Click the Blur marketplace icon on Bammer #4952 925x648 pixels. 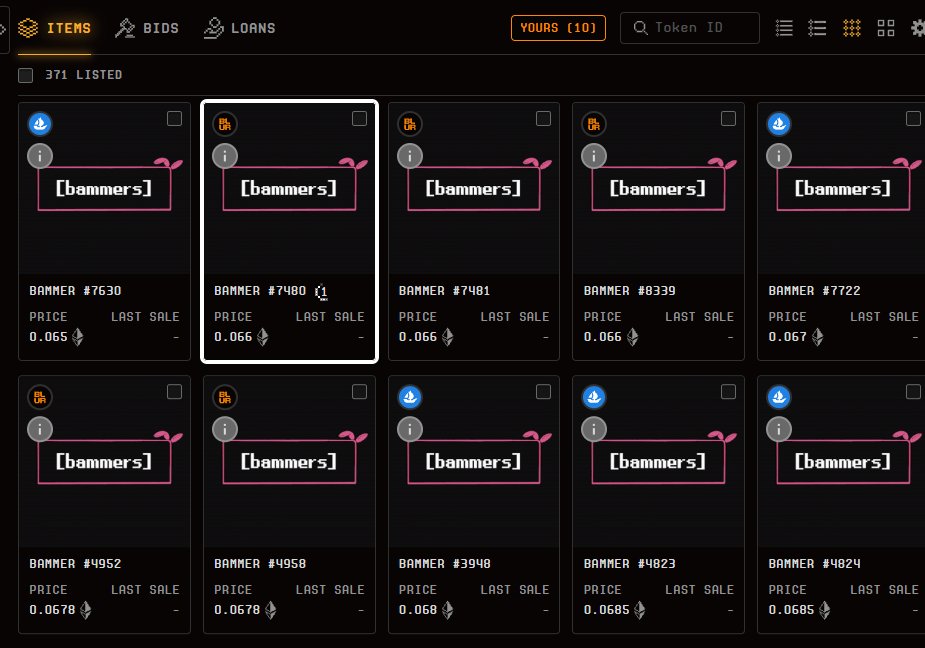tap(40, 397)
